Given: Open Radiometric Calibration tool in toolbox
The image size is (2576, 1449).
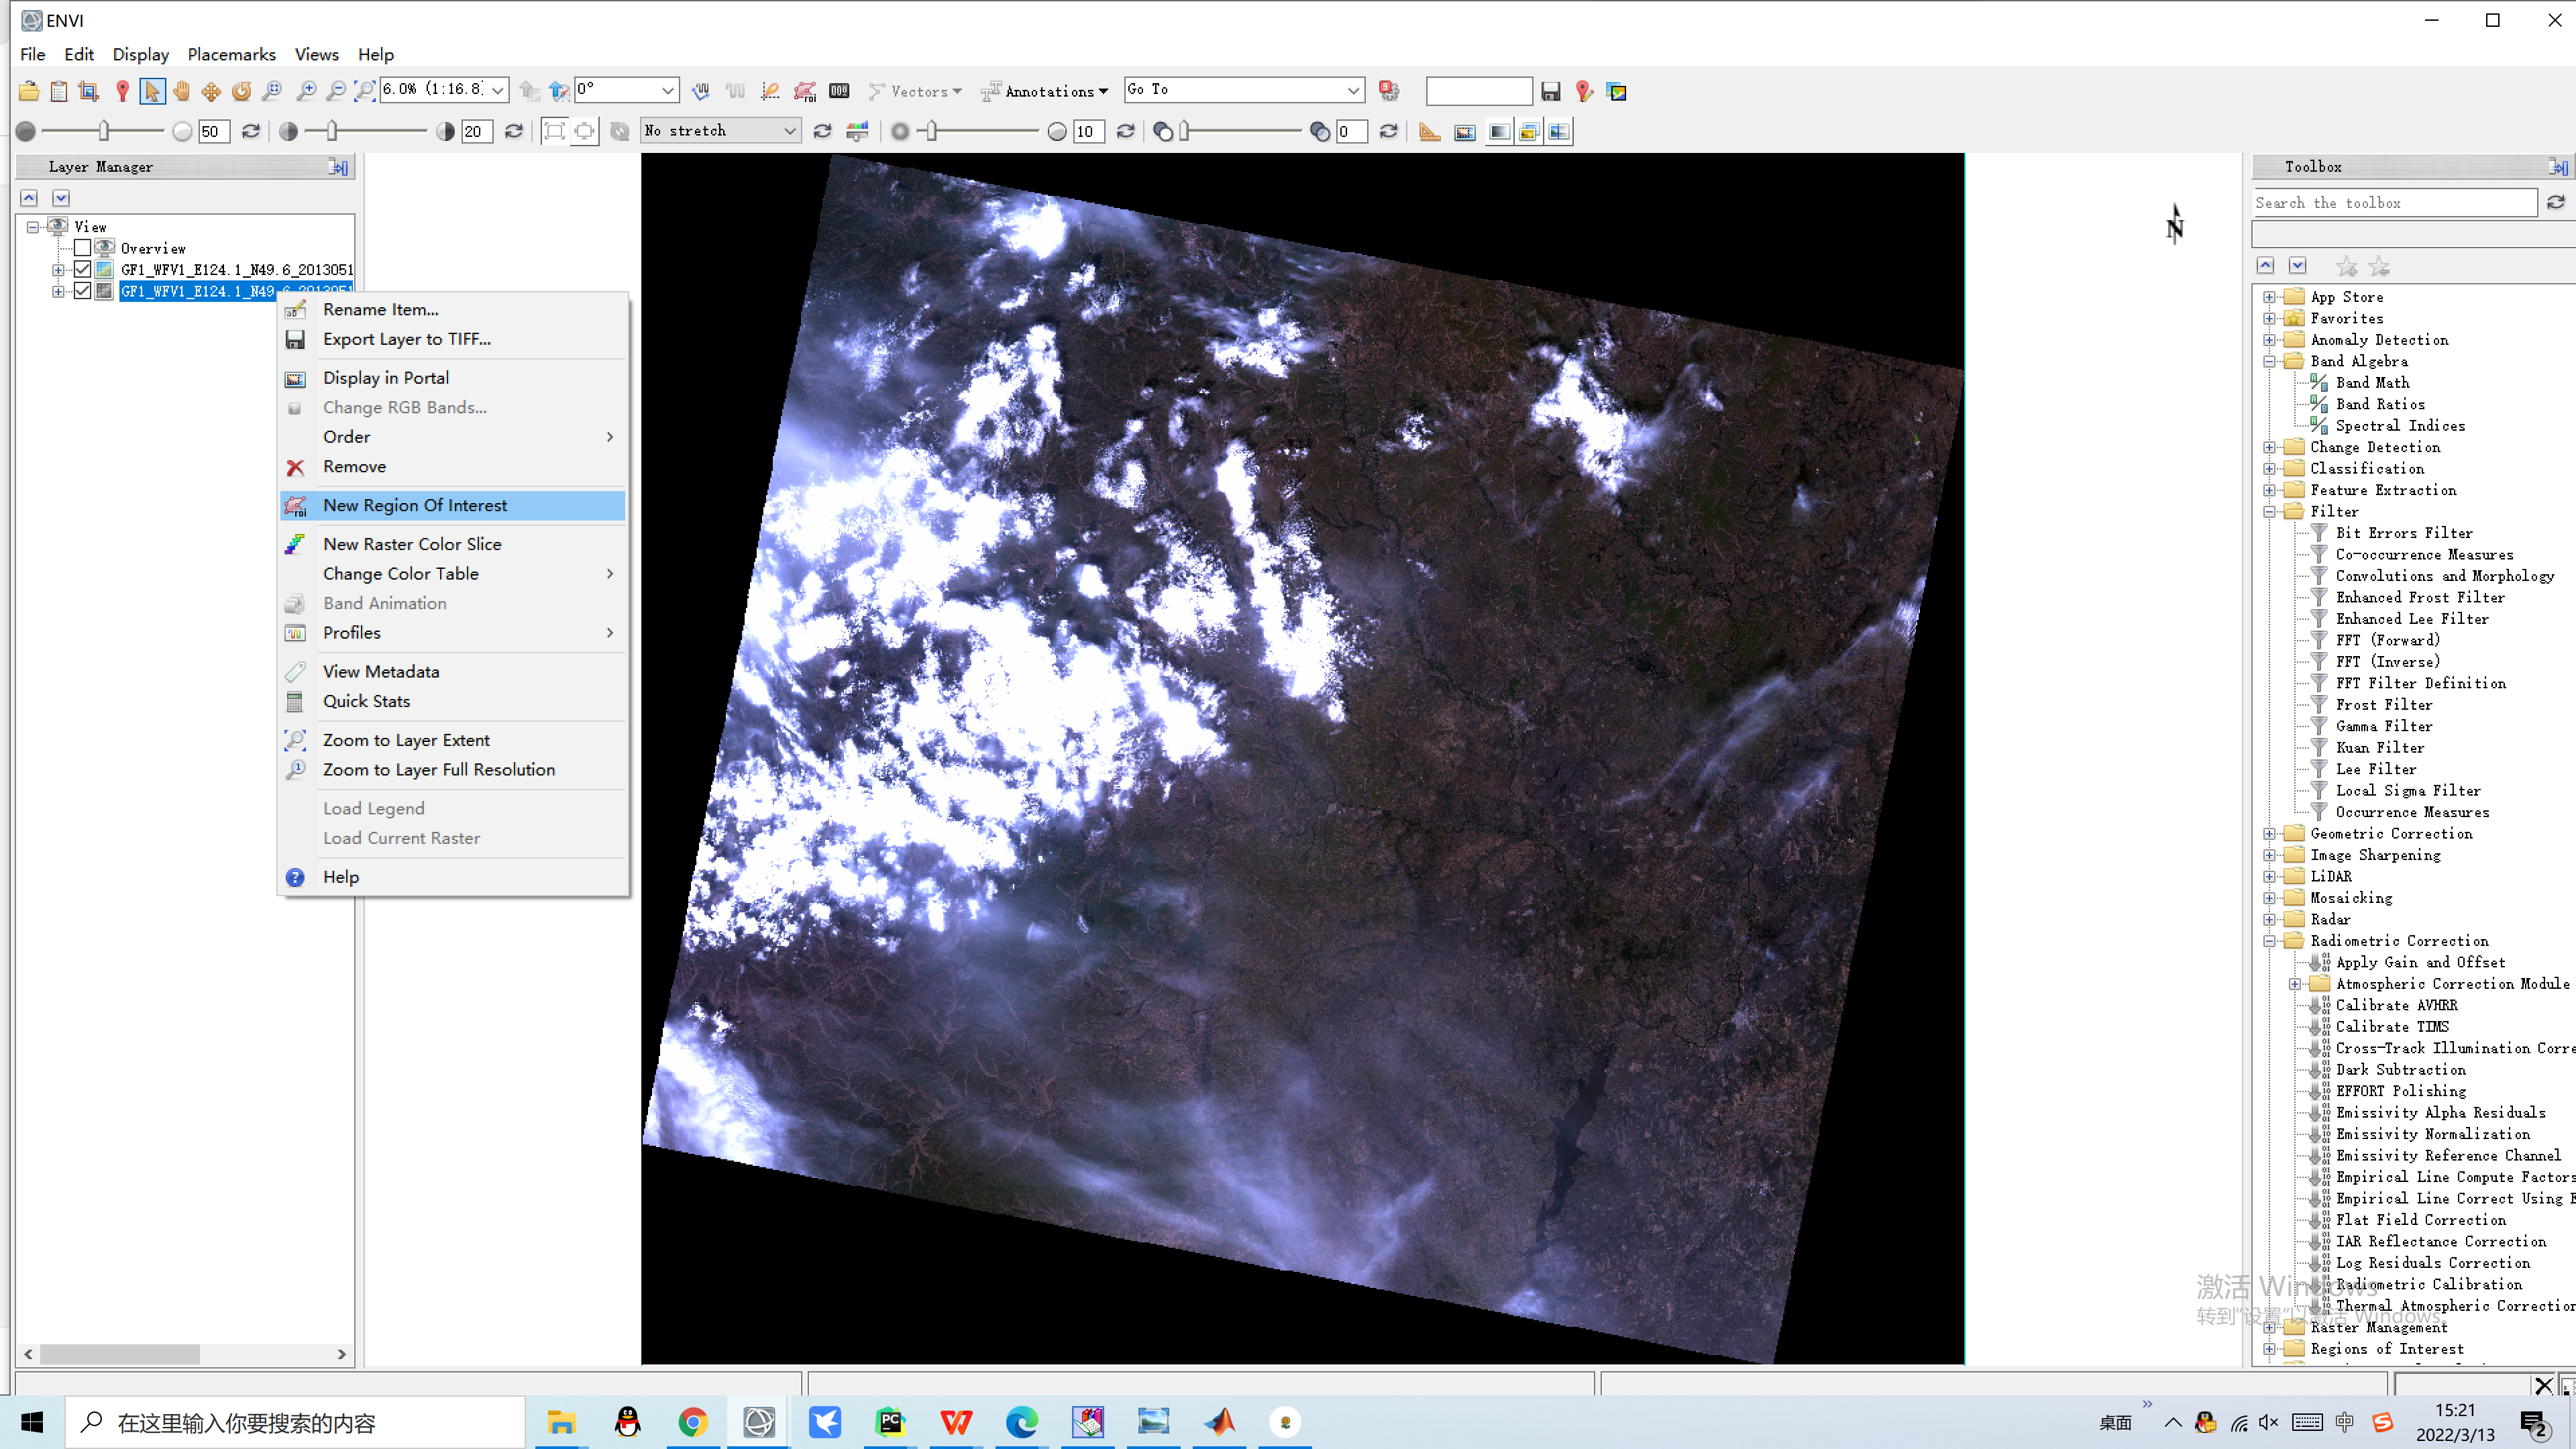Looking at the screenshot, I should [2428, 1284].
